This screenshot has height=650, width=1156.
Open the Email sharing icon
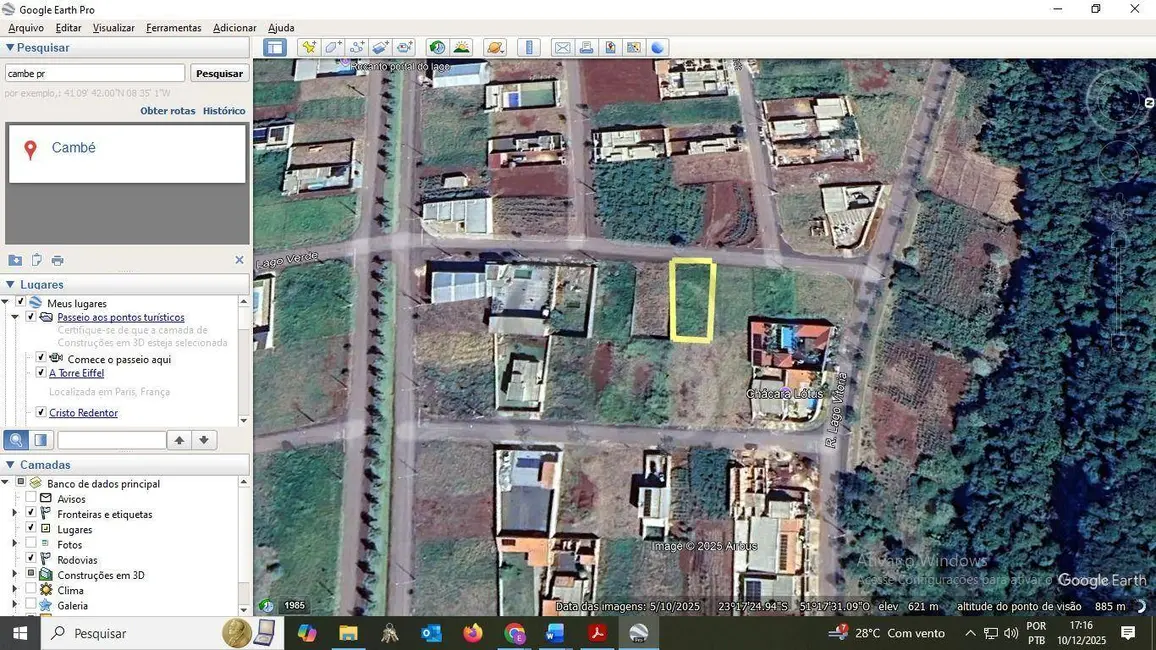click(x=562, y=47)
